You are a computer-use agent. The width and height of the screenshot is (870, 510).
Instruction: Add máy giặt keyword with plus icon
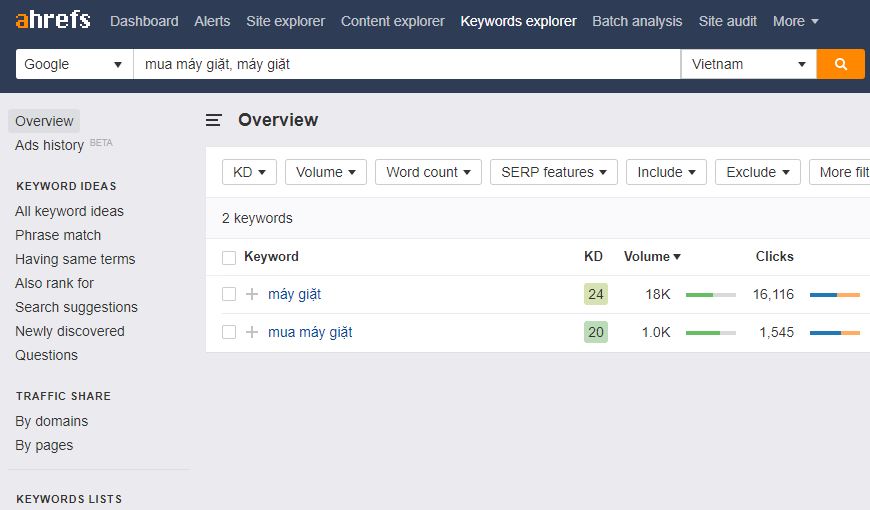point(252,294)
